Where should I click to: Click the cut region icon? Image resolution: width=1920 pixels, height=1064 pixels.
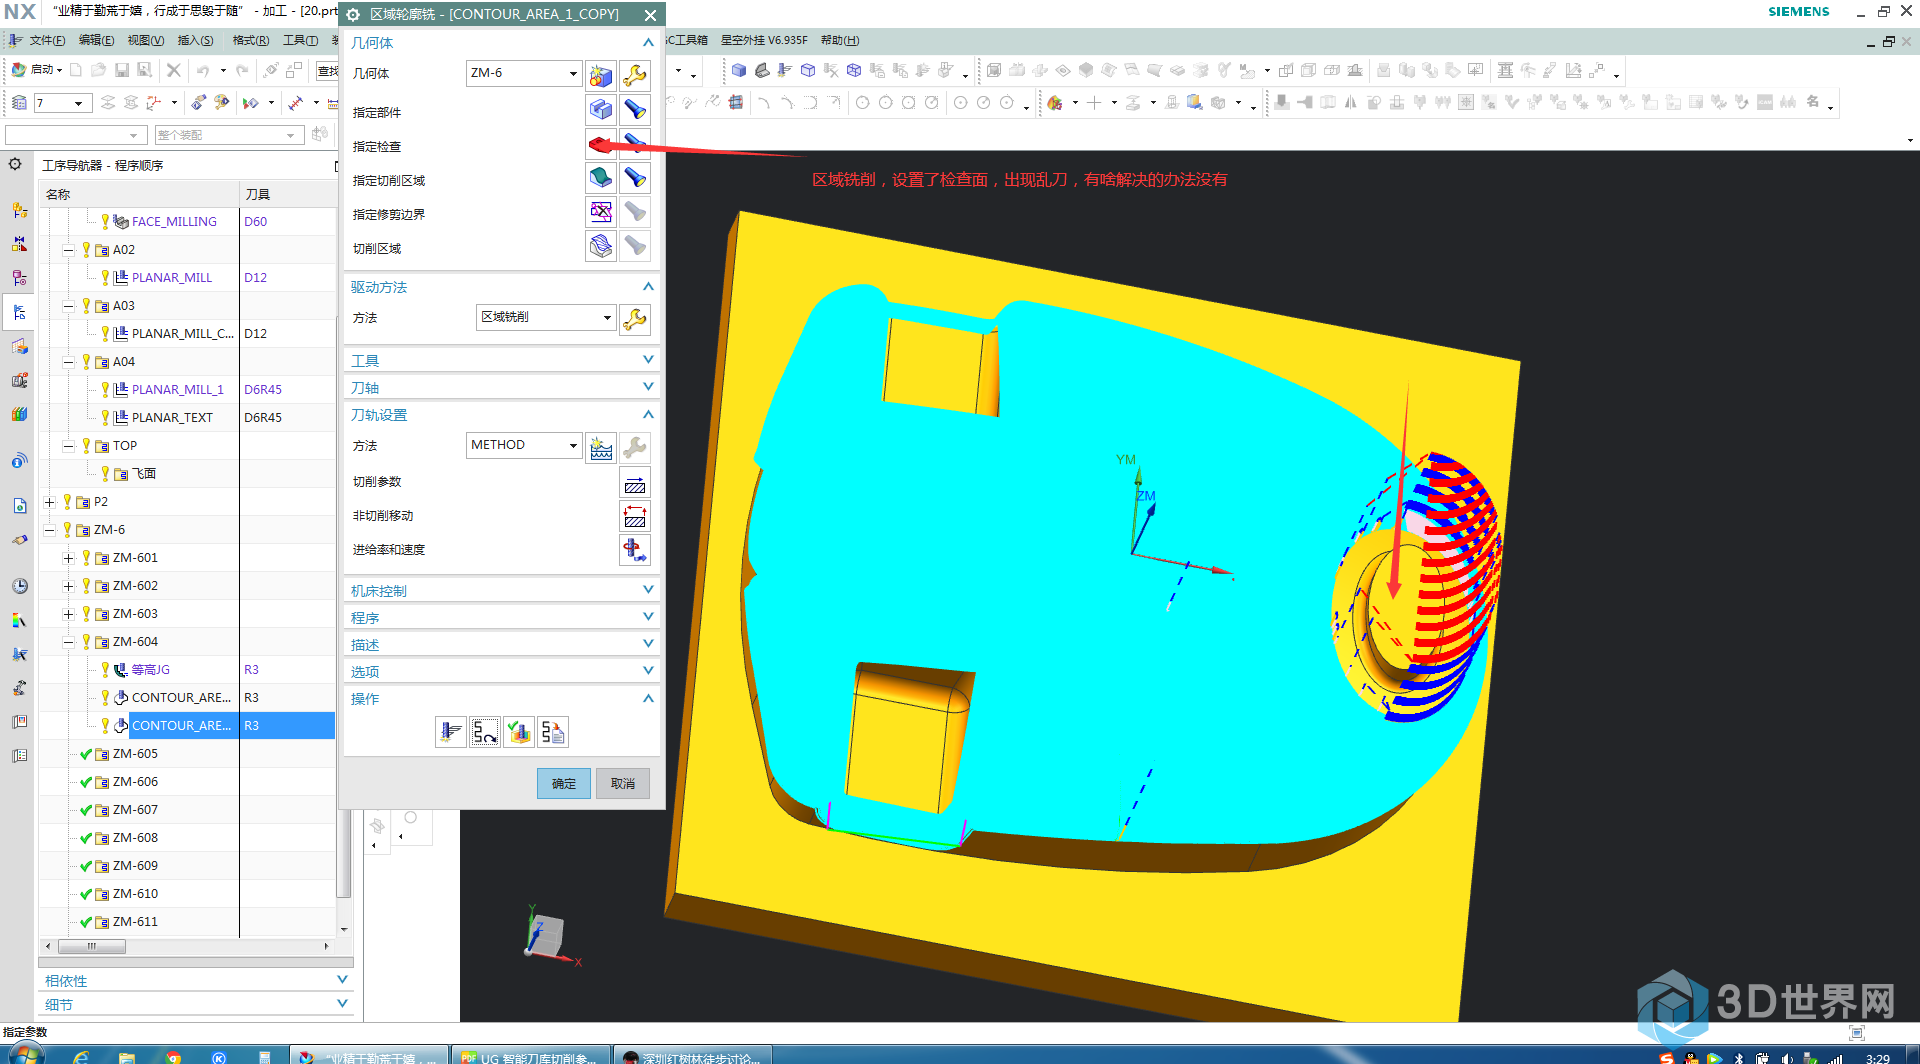pos(601,247)
